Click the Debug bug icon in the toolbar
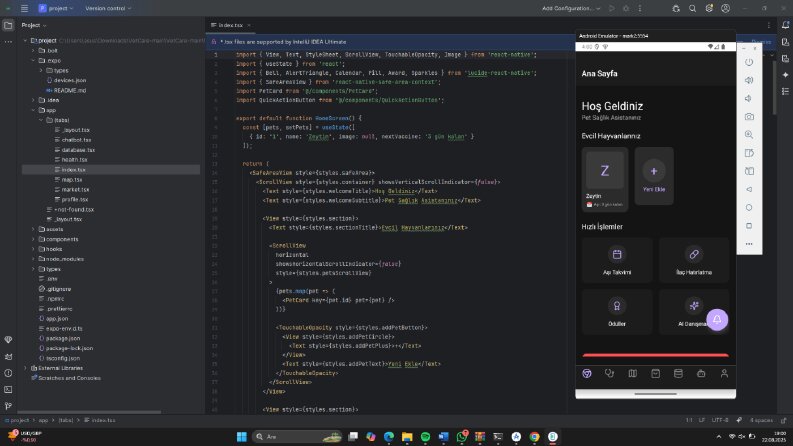793x446 pixels. (x=626, y=8)
